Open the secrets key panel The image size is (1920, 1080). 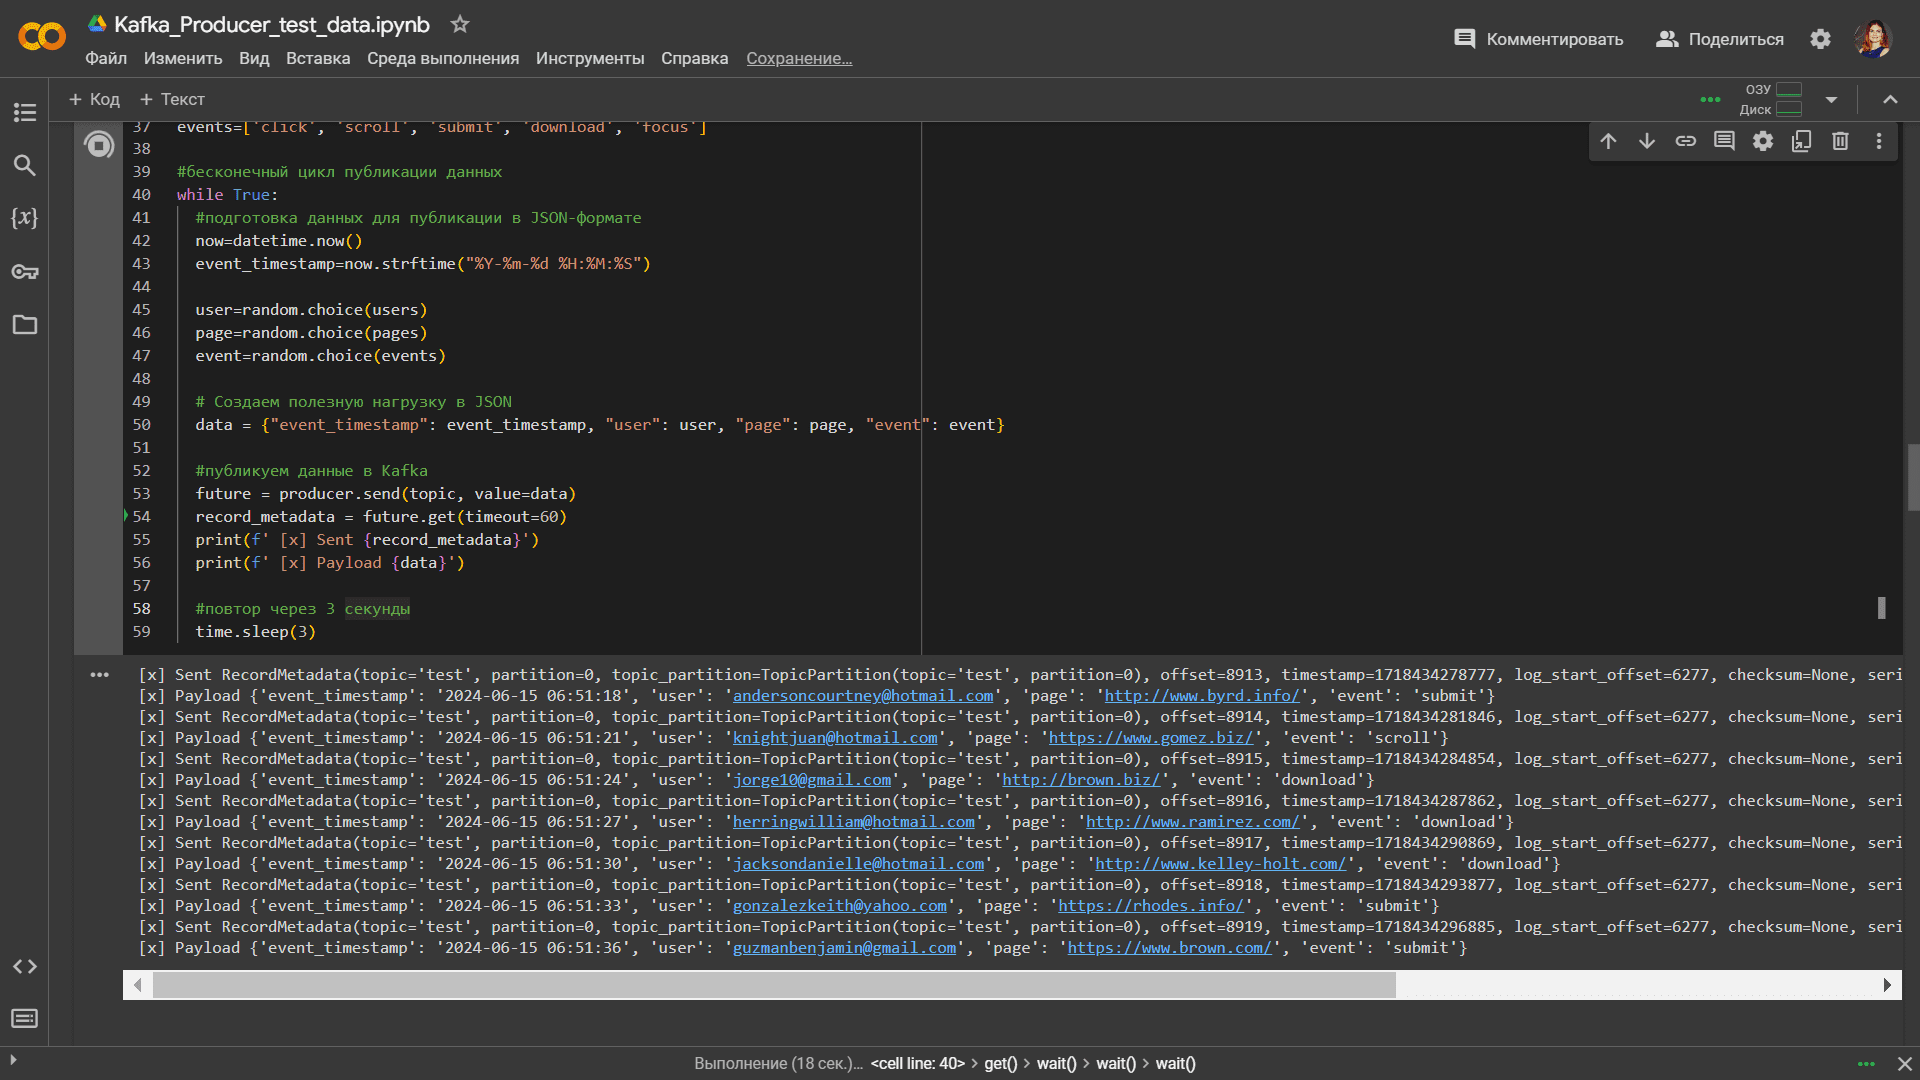pyautogui.click(x=25, y=271)
